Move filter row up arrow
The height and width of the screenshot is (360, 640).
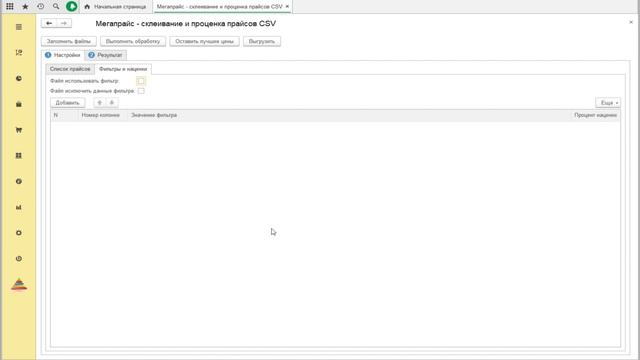[x=100, y=103]
